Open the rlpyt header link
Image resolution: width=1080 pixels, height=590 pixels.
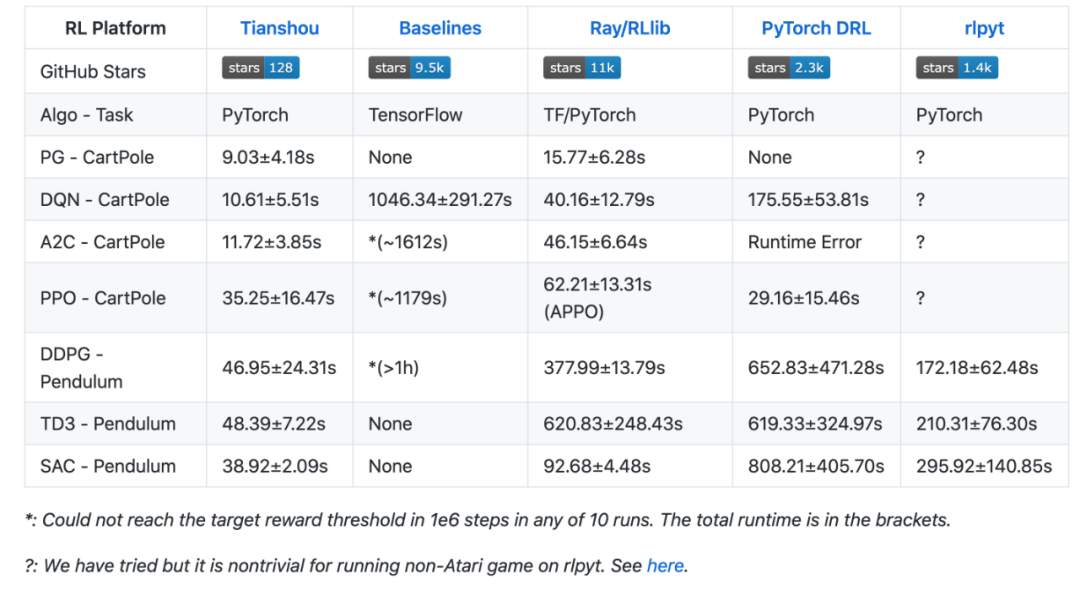(984, 28)
